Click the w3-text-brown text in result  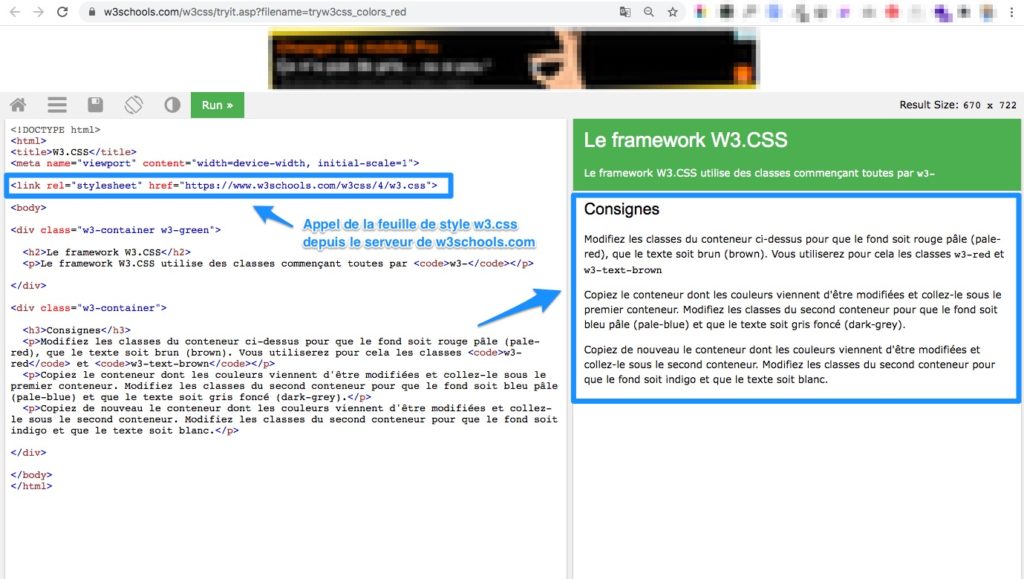pyautogui.click(x=622, y=270)
